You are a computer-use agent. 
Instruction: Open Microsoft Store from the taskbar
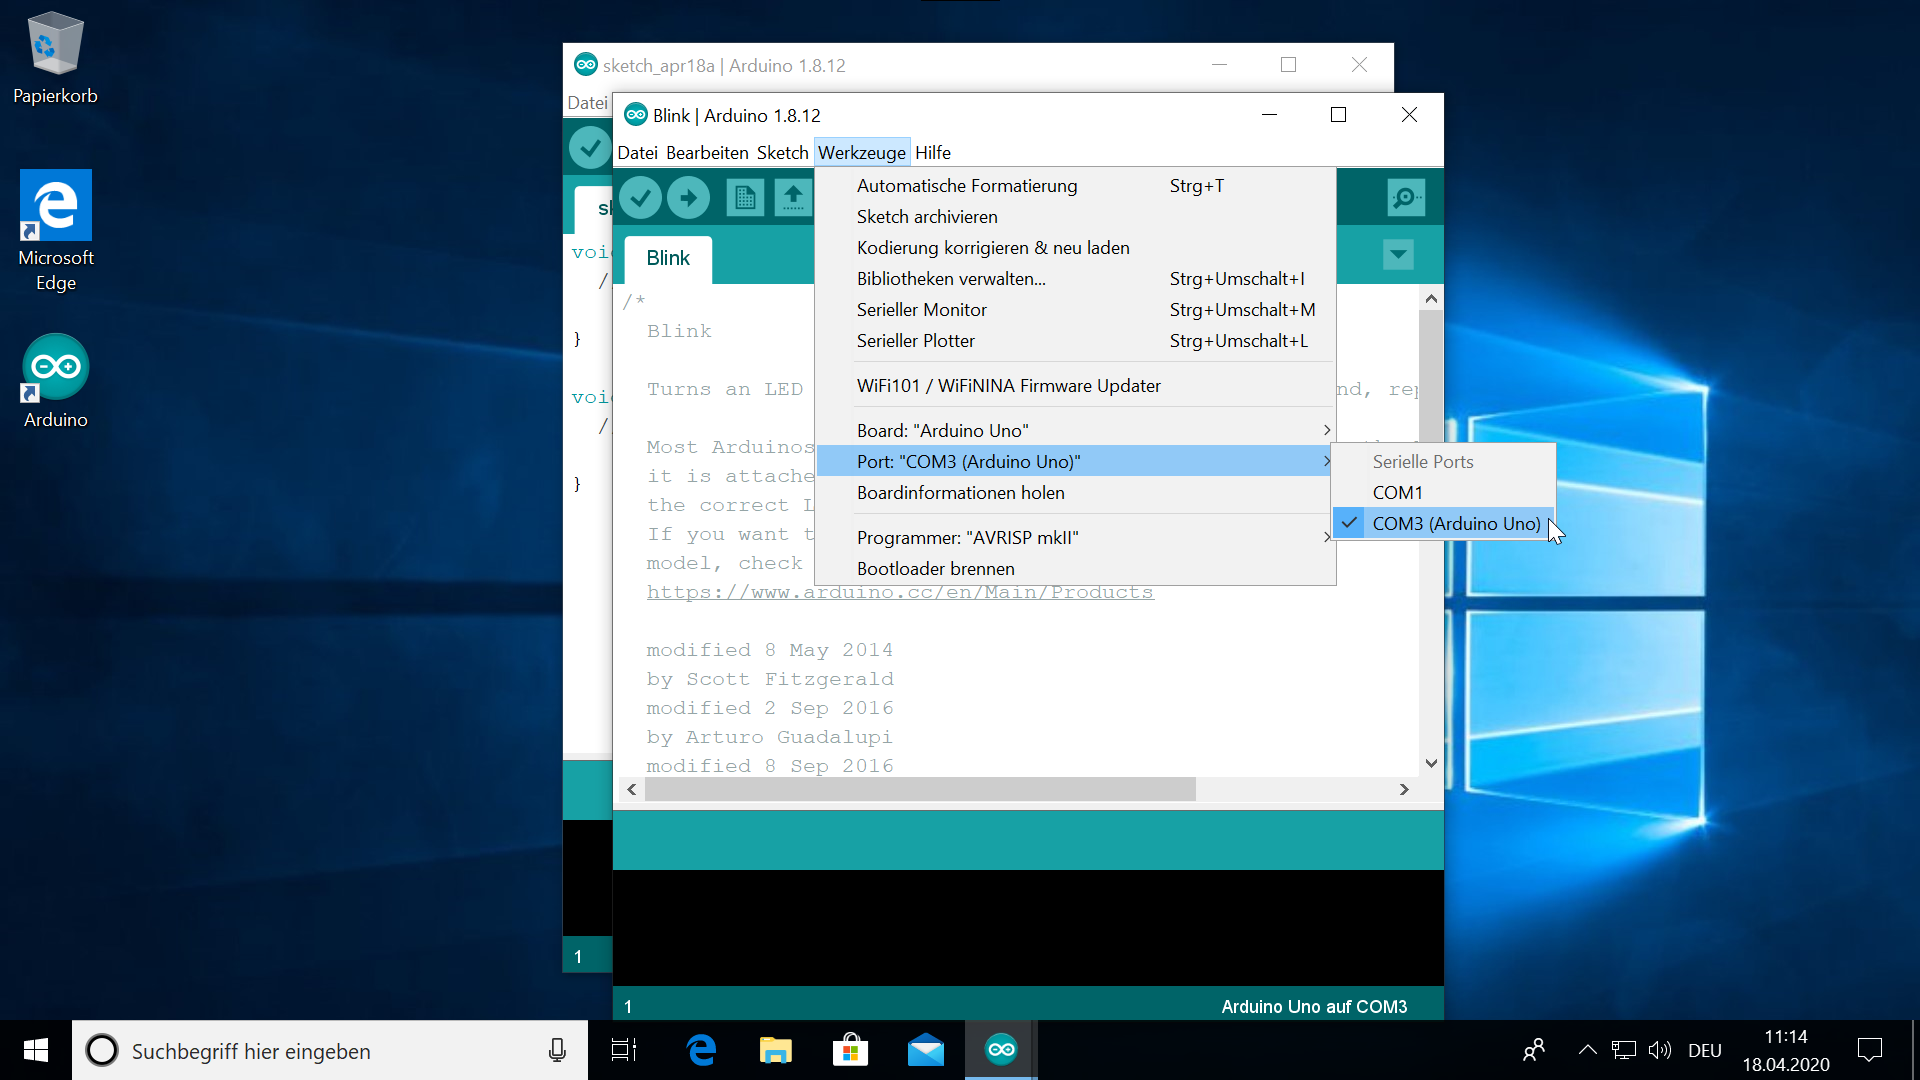click(x=850, y=1050)
